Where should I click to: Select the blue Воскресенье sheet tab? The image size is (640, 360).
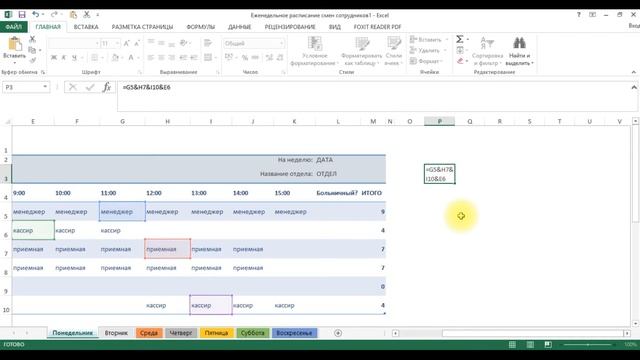coord(294,333)
